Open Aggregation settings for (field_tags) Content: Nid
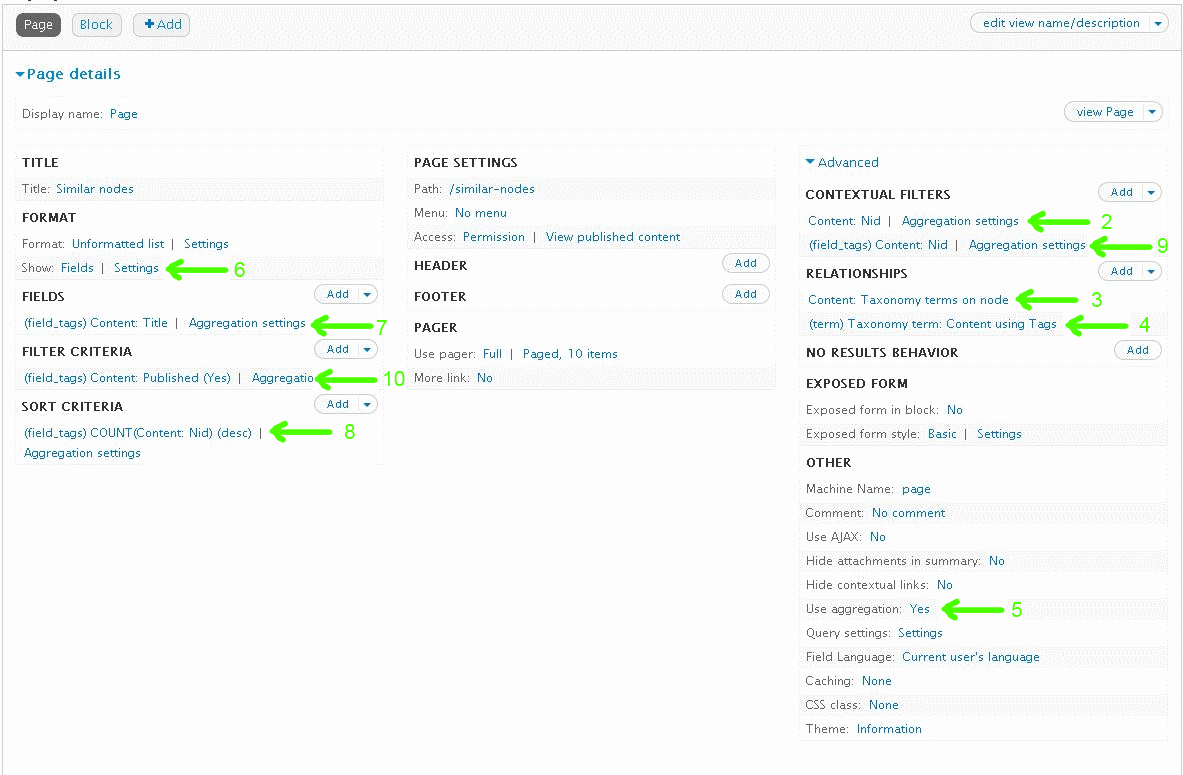This screenshot has height=775, width=1183. (1027, 245)
